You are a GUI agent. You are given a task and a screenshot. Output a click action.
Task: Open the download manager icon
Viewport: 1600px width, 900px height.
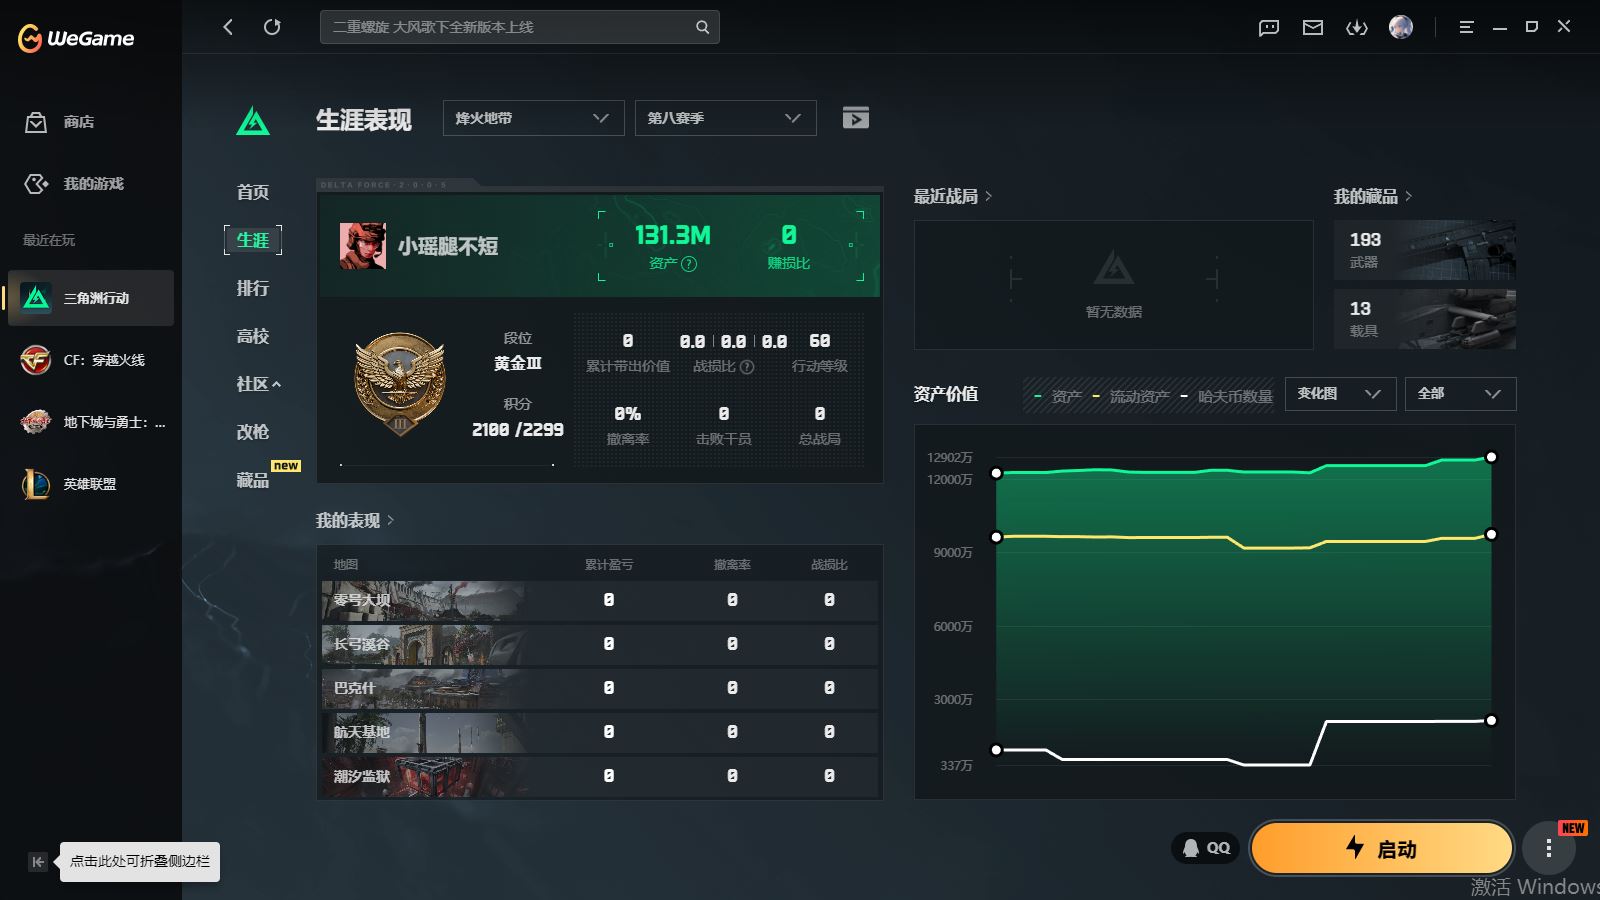[x=1356, y=28]
